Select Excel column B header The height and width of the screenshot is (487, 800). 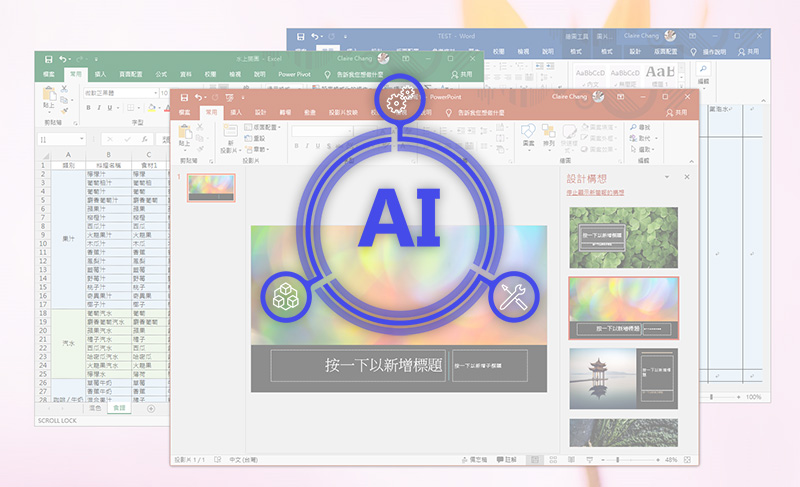(x=108, y=155)
